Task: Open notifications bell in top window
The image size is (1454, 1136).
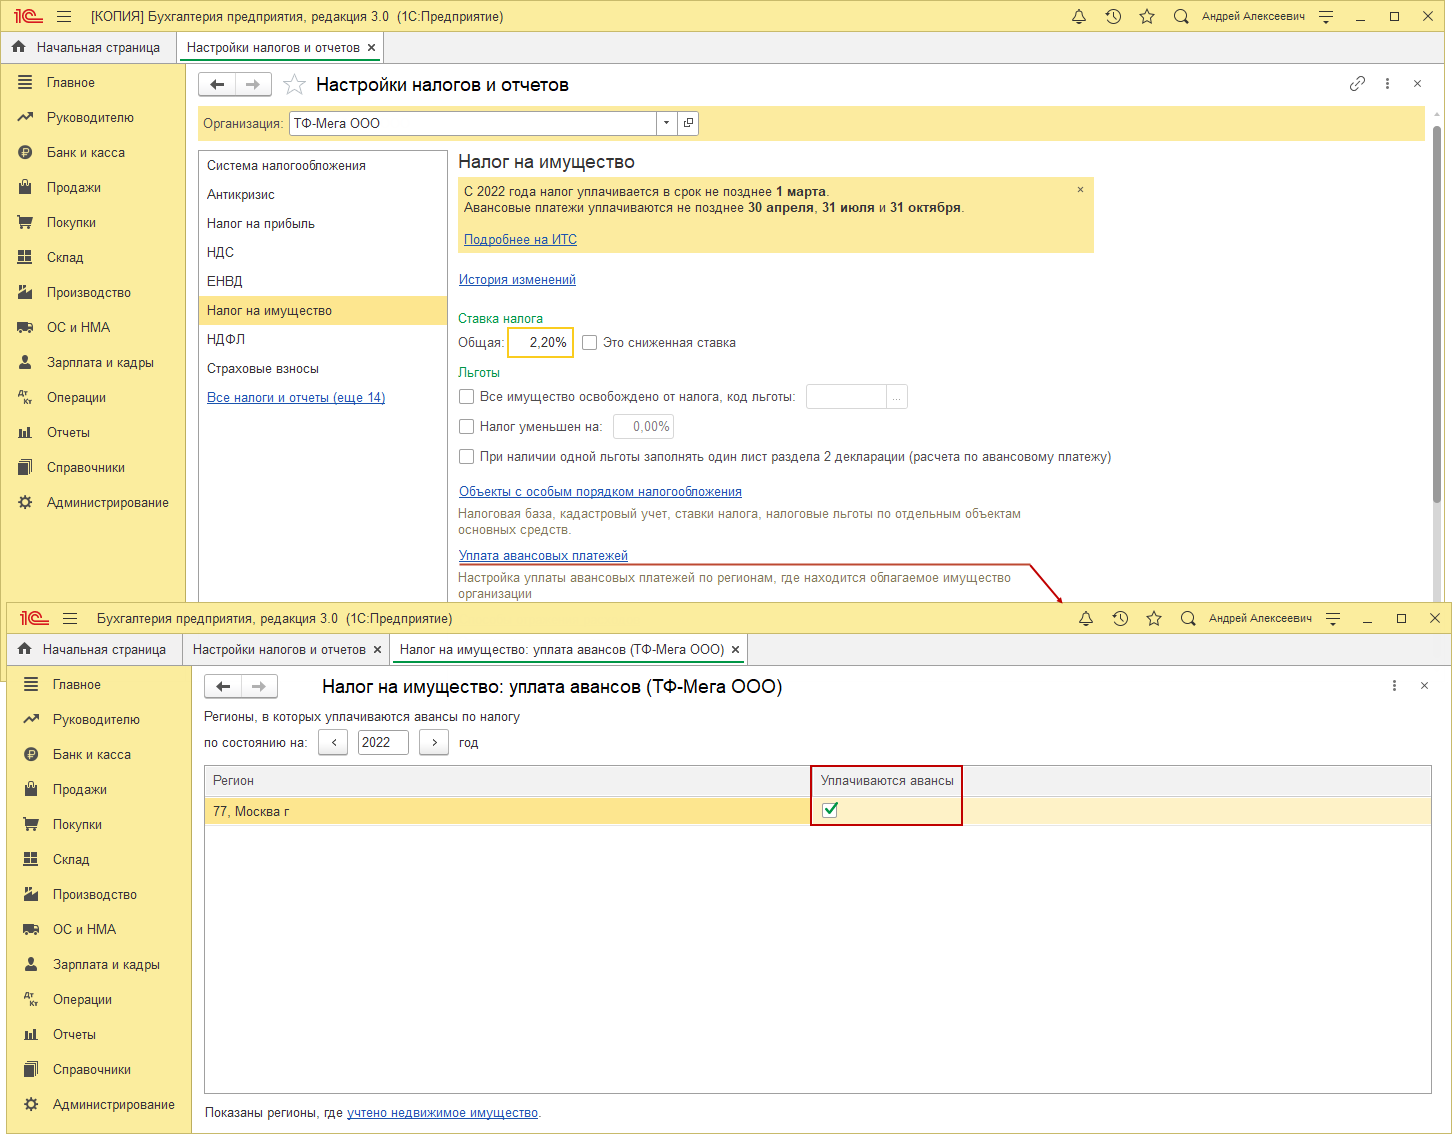Action: point(1079,17)
